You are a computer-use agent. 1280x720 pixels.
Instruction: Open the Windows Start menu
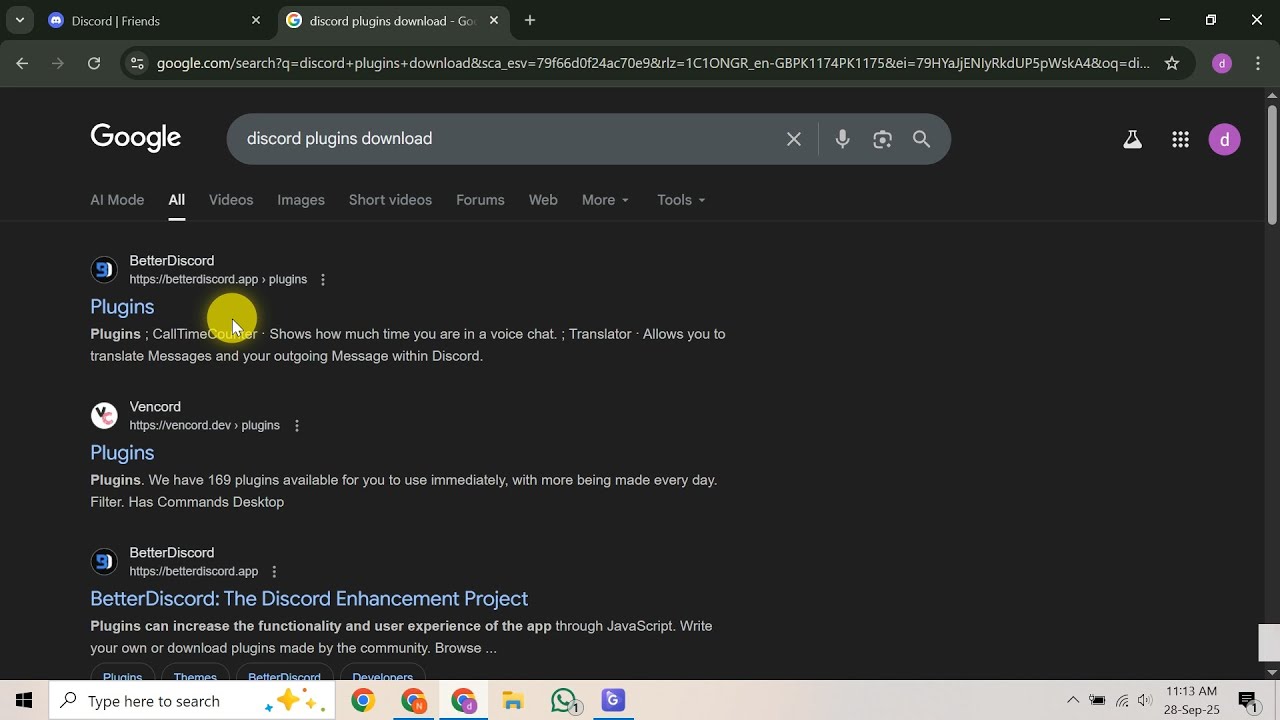pos(24,701)
